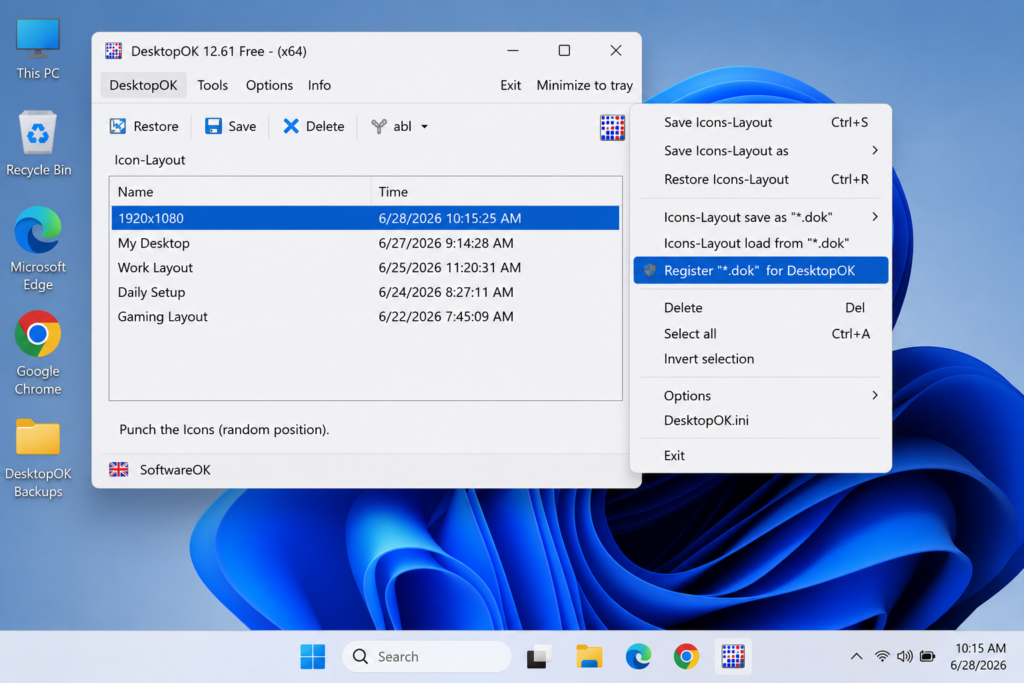Open the Info menu
This screenshot has height=683, width=1024.
point(319,85)
